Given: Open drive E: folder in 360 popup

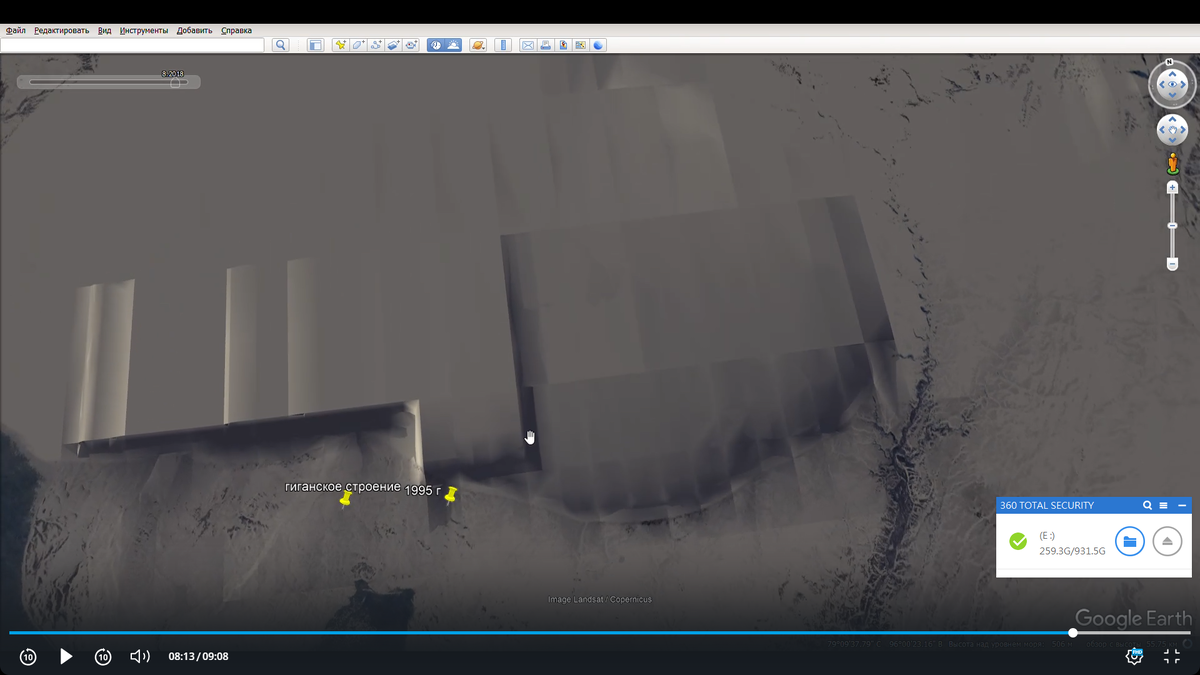Looking at the screenshot, I should 1130,542.
